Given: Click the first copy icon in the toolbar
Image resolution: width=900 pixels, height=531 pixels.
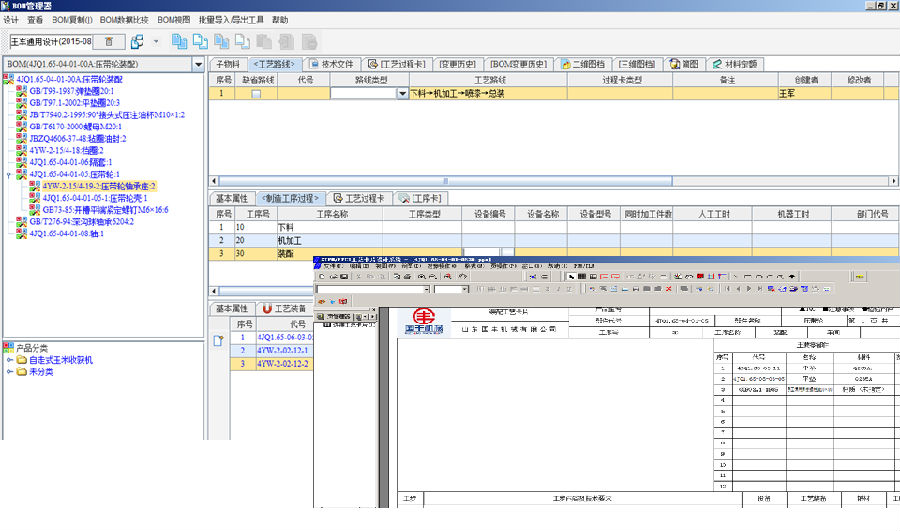Looking at the screenshot, I should (x=179, y=42).
